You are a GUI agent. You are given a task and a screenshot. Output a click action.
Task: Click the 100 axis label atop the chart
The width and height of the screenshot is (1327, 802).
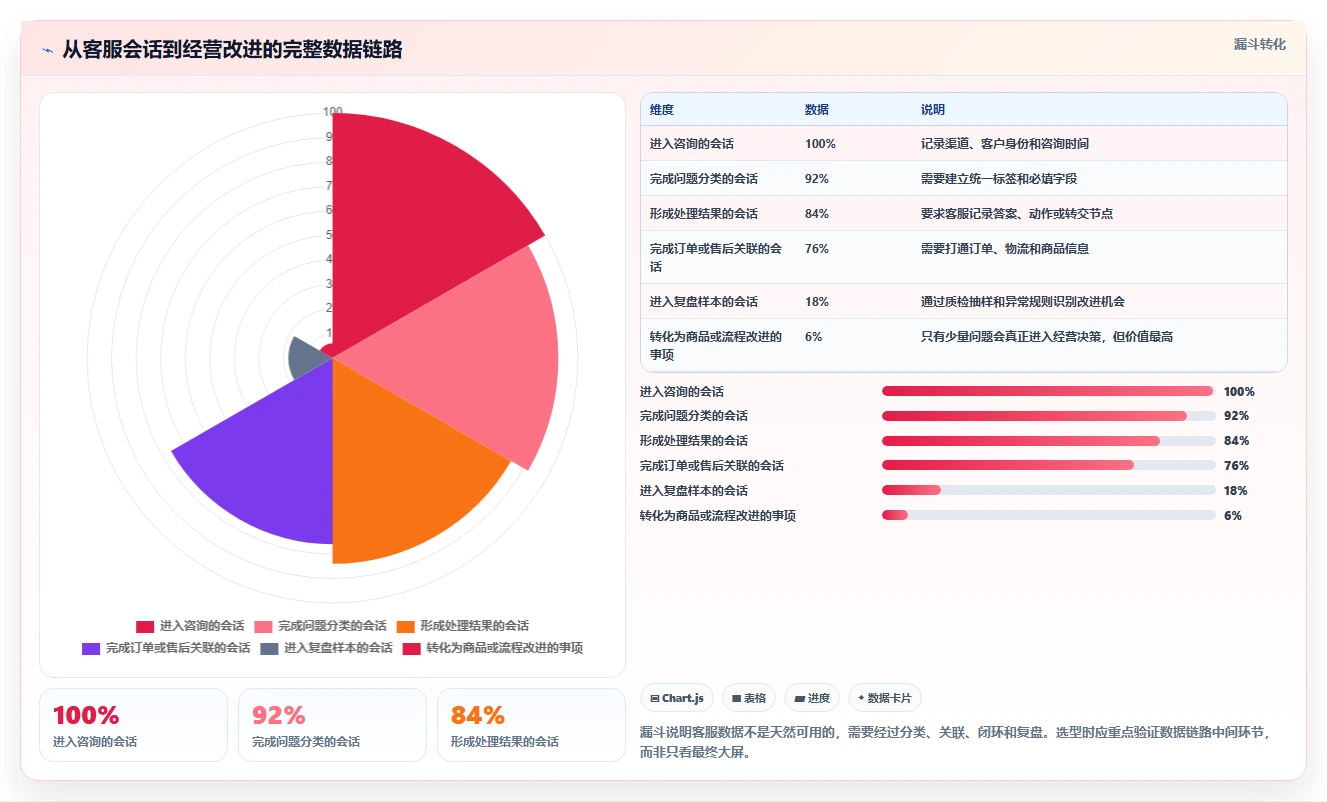[x=333, y=112]
